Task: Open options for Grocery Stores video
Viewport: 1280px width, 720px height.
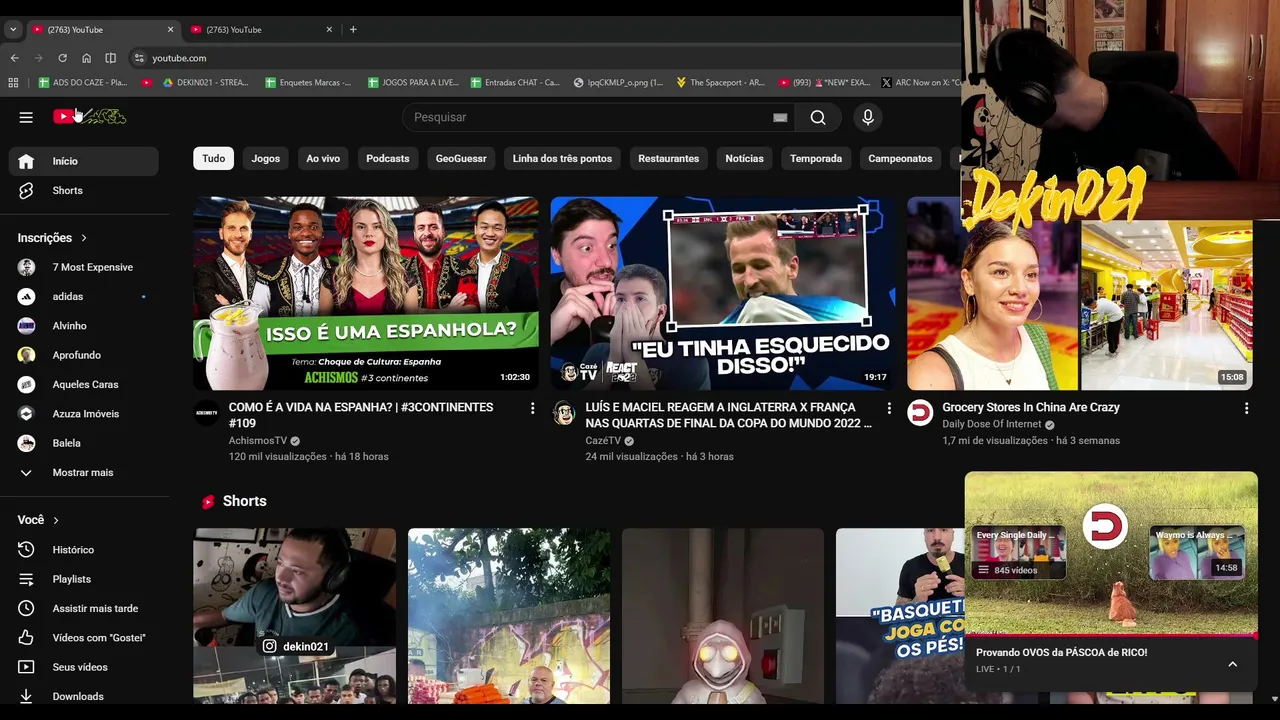Action: pyautogui.click(x=1246, y=408)
